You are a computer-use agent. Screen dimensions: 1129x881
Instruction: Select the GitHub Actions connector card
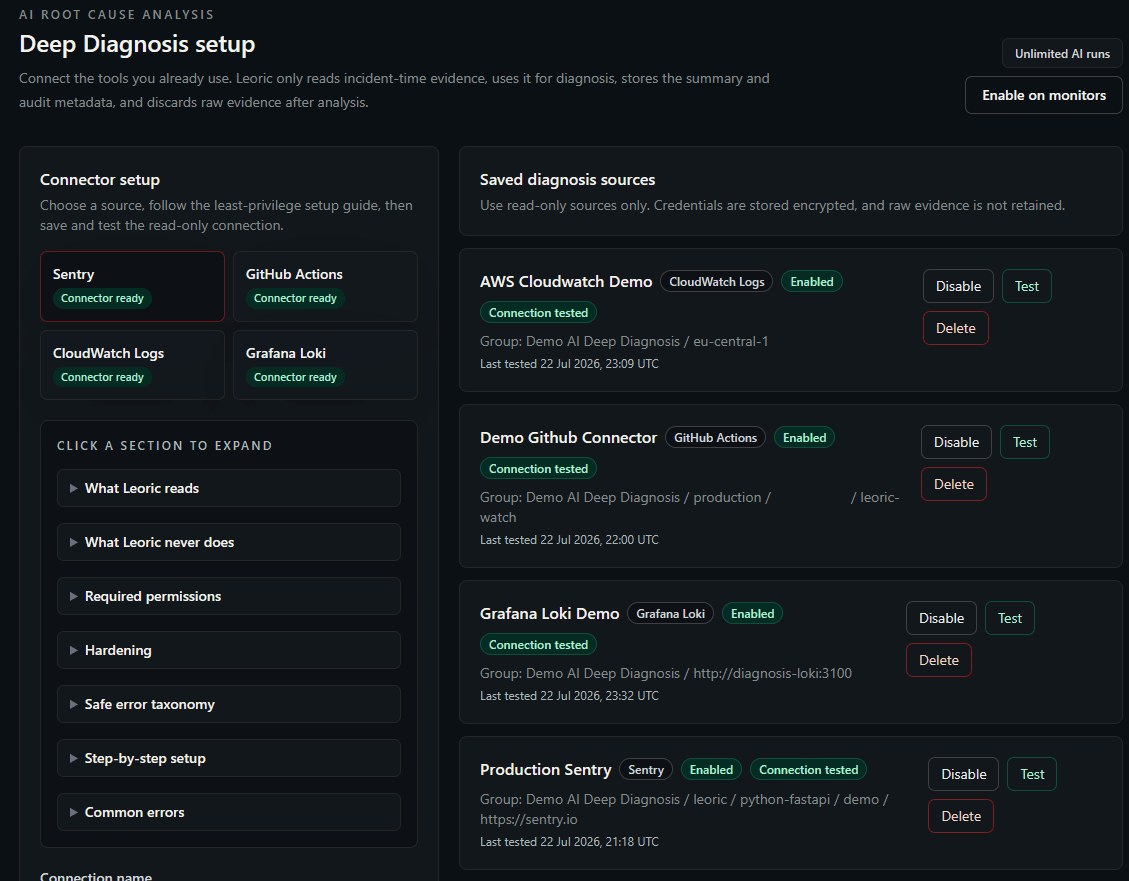pyautogui.click(x=325, y=286)
